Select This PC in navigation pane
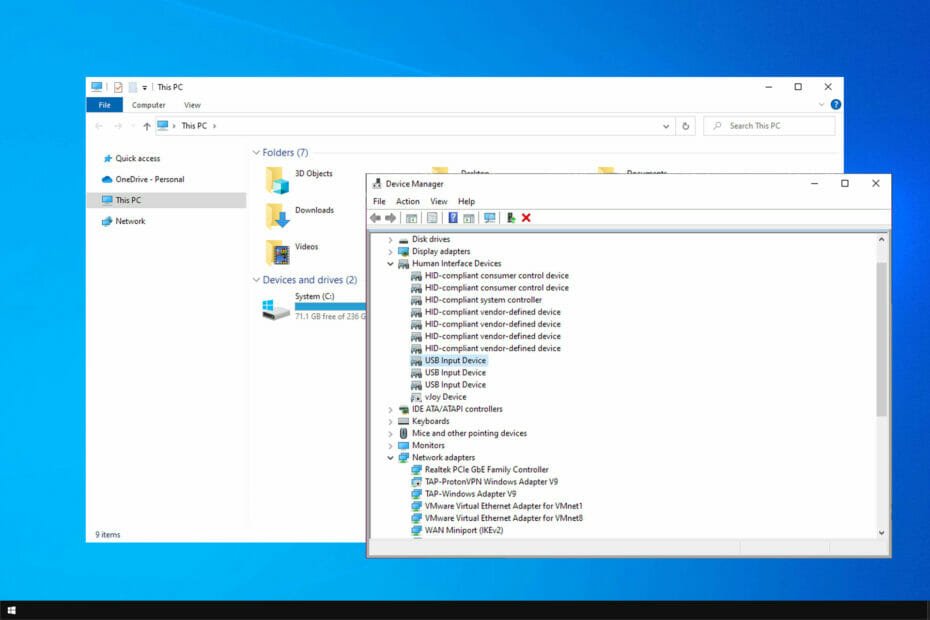The width and height of the screenshot is (930, 620). pos(167,200)
